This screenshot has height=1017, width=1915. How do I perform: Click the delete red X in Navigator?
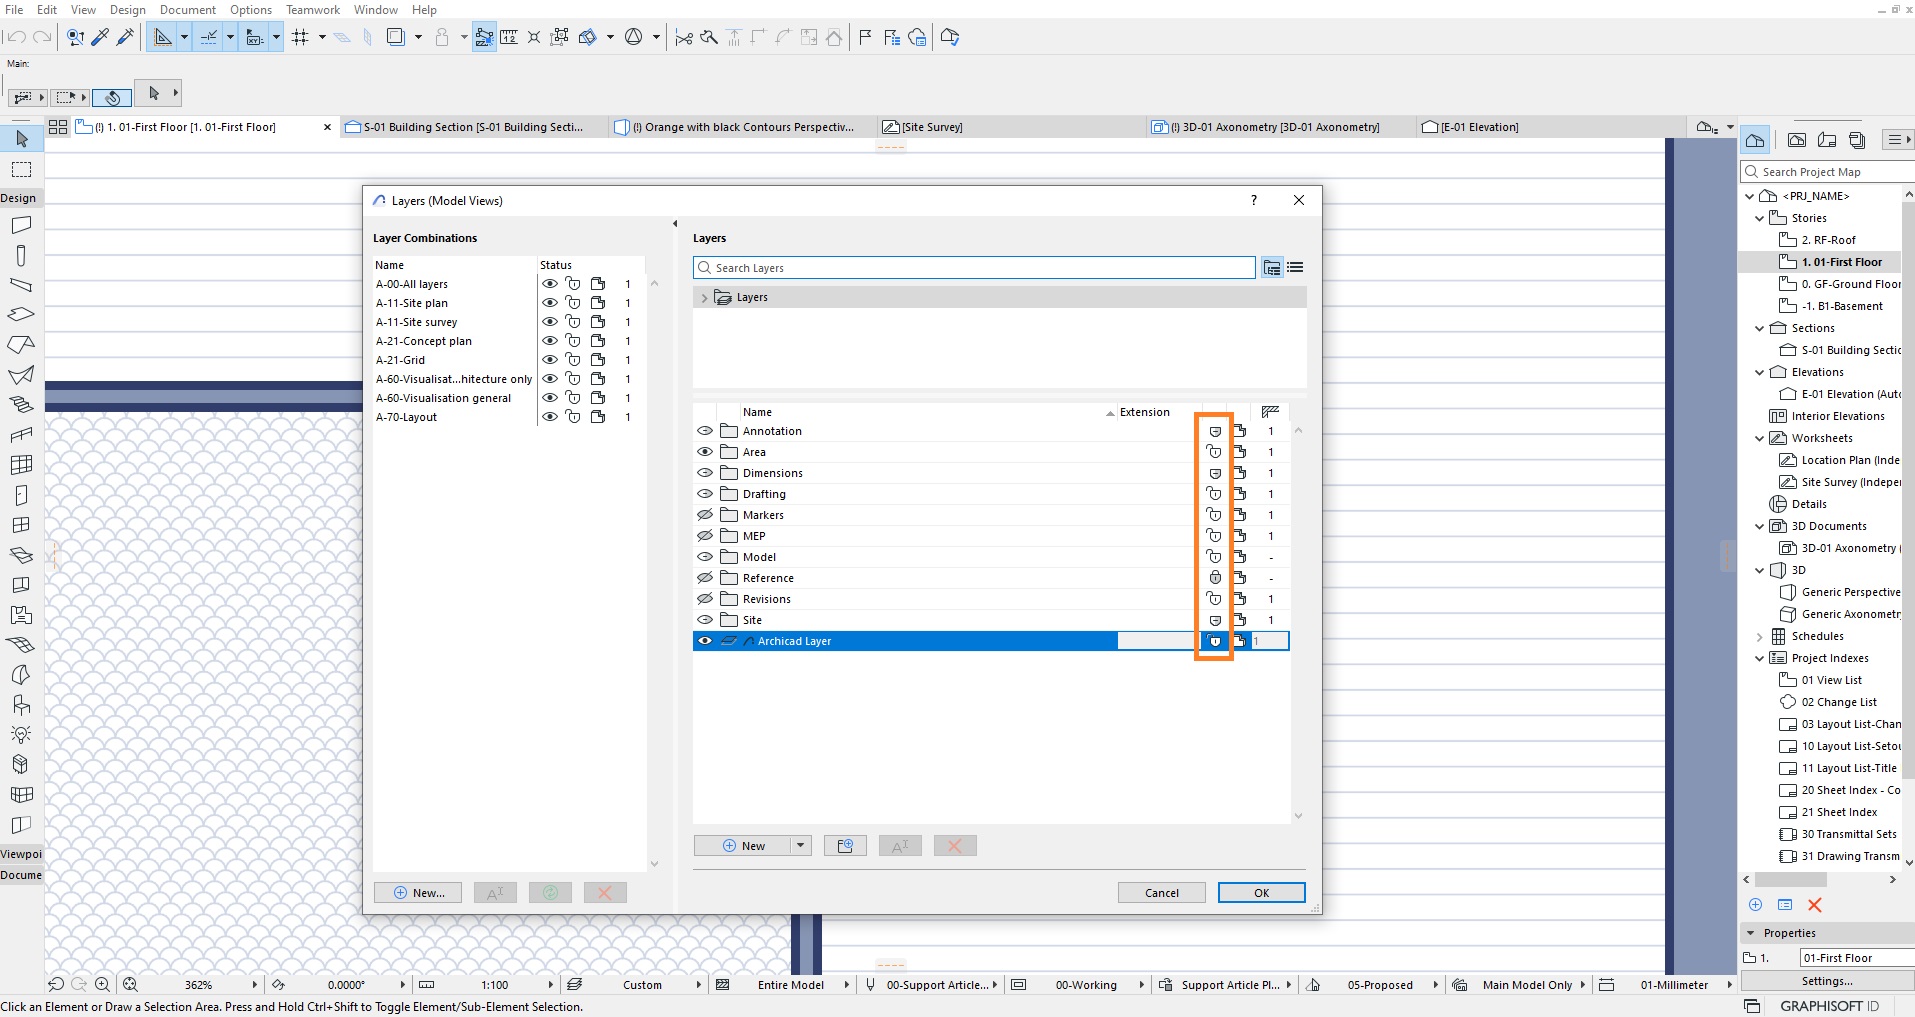[1815, 905]
